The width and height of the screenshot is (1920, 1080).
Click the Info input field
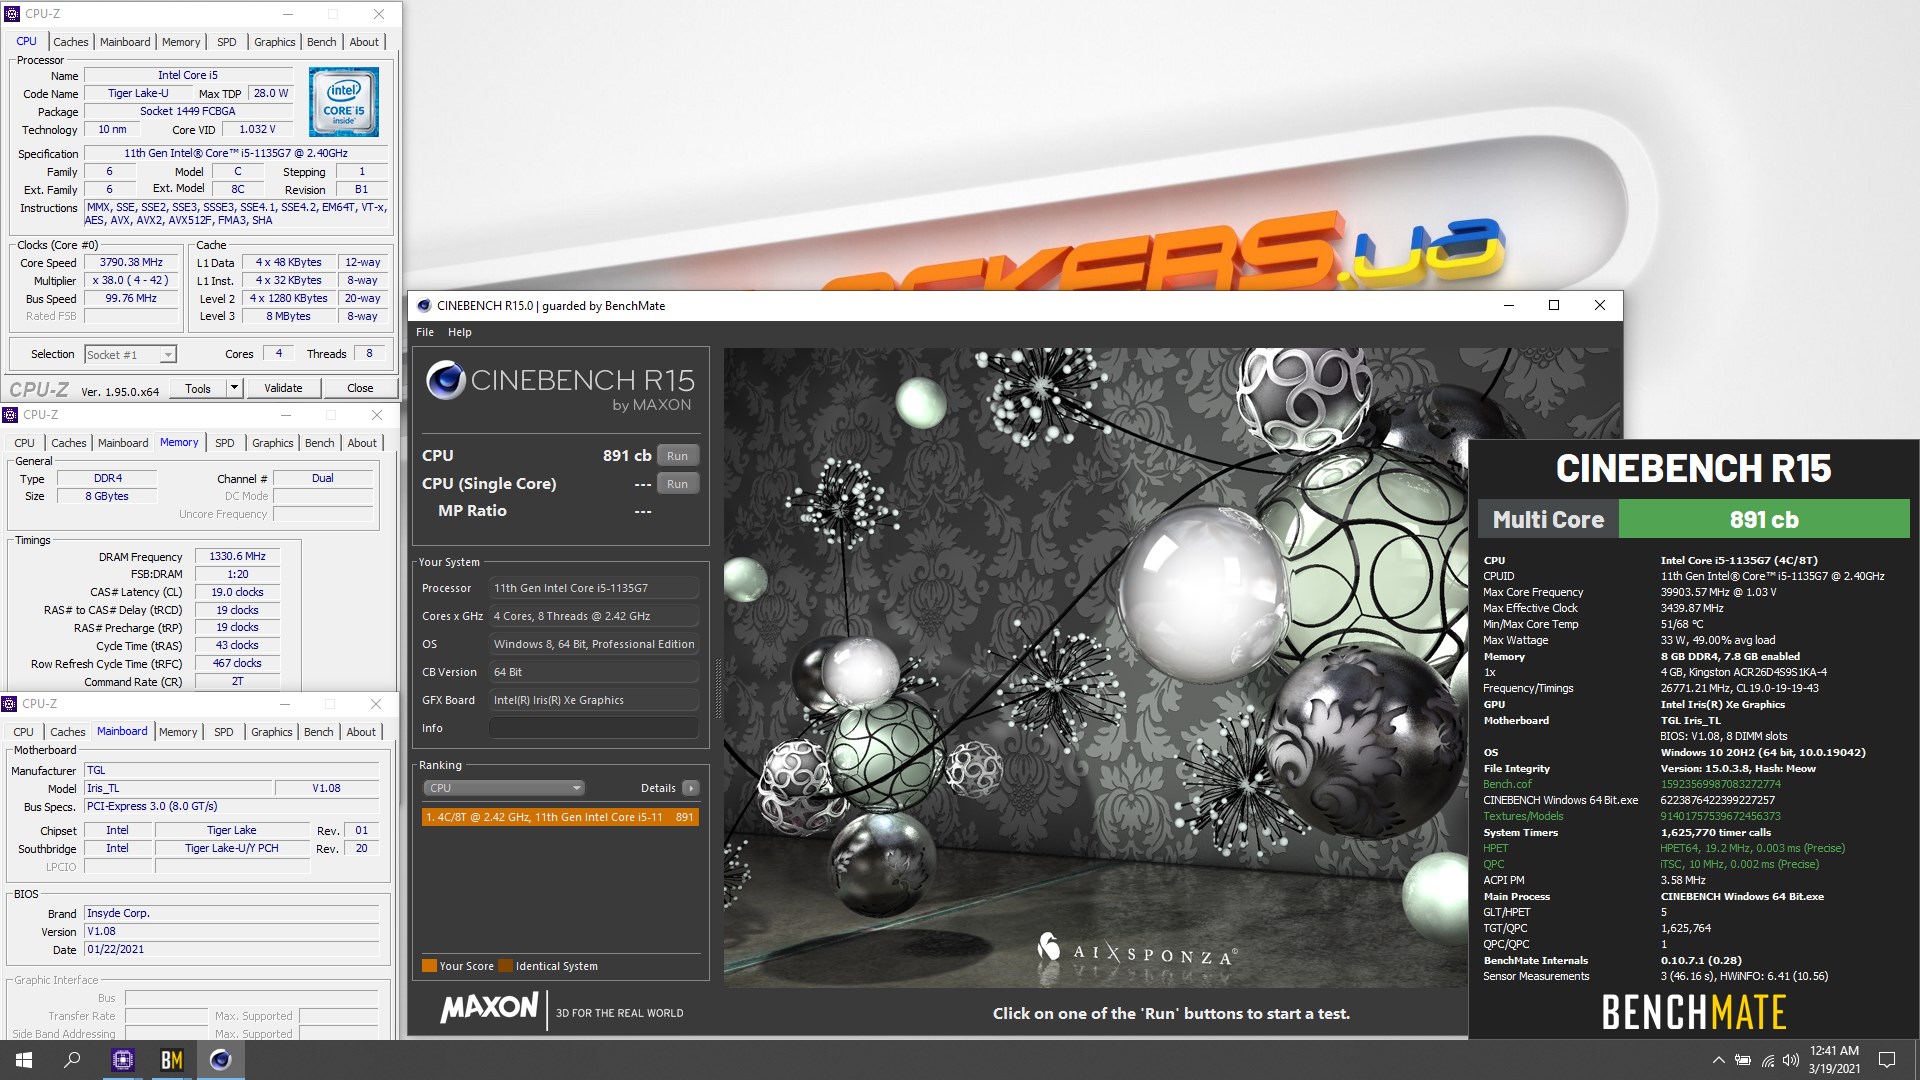[594, 728]
